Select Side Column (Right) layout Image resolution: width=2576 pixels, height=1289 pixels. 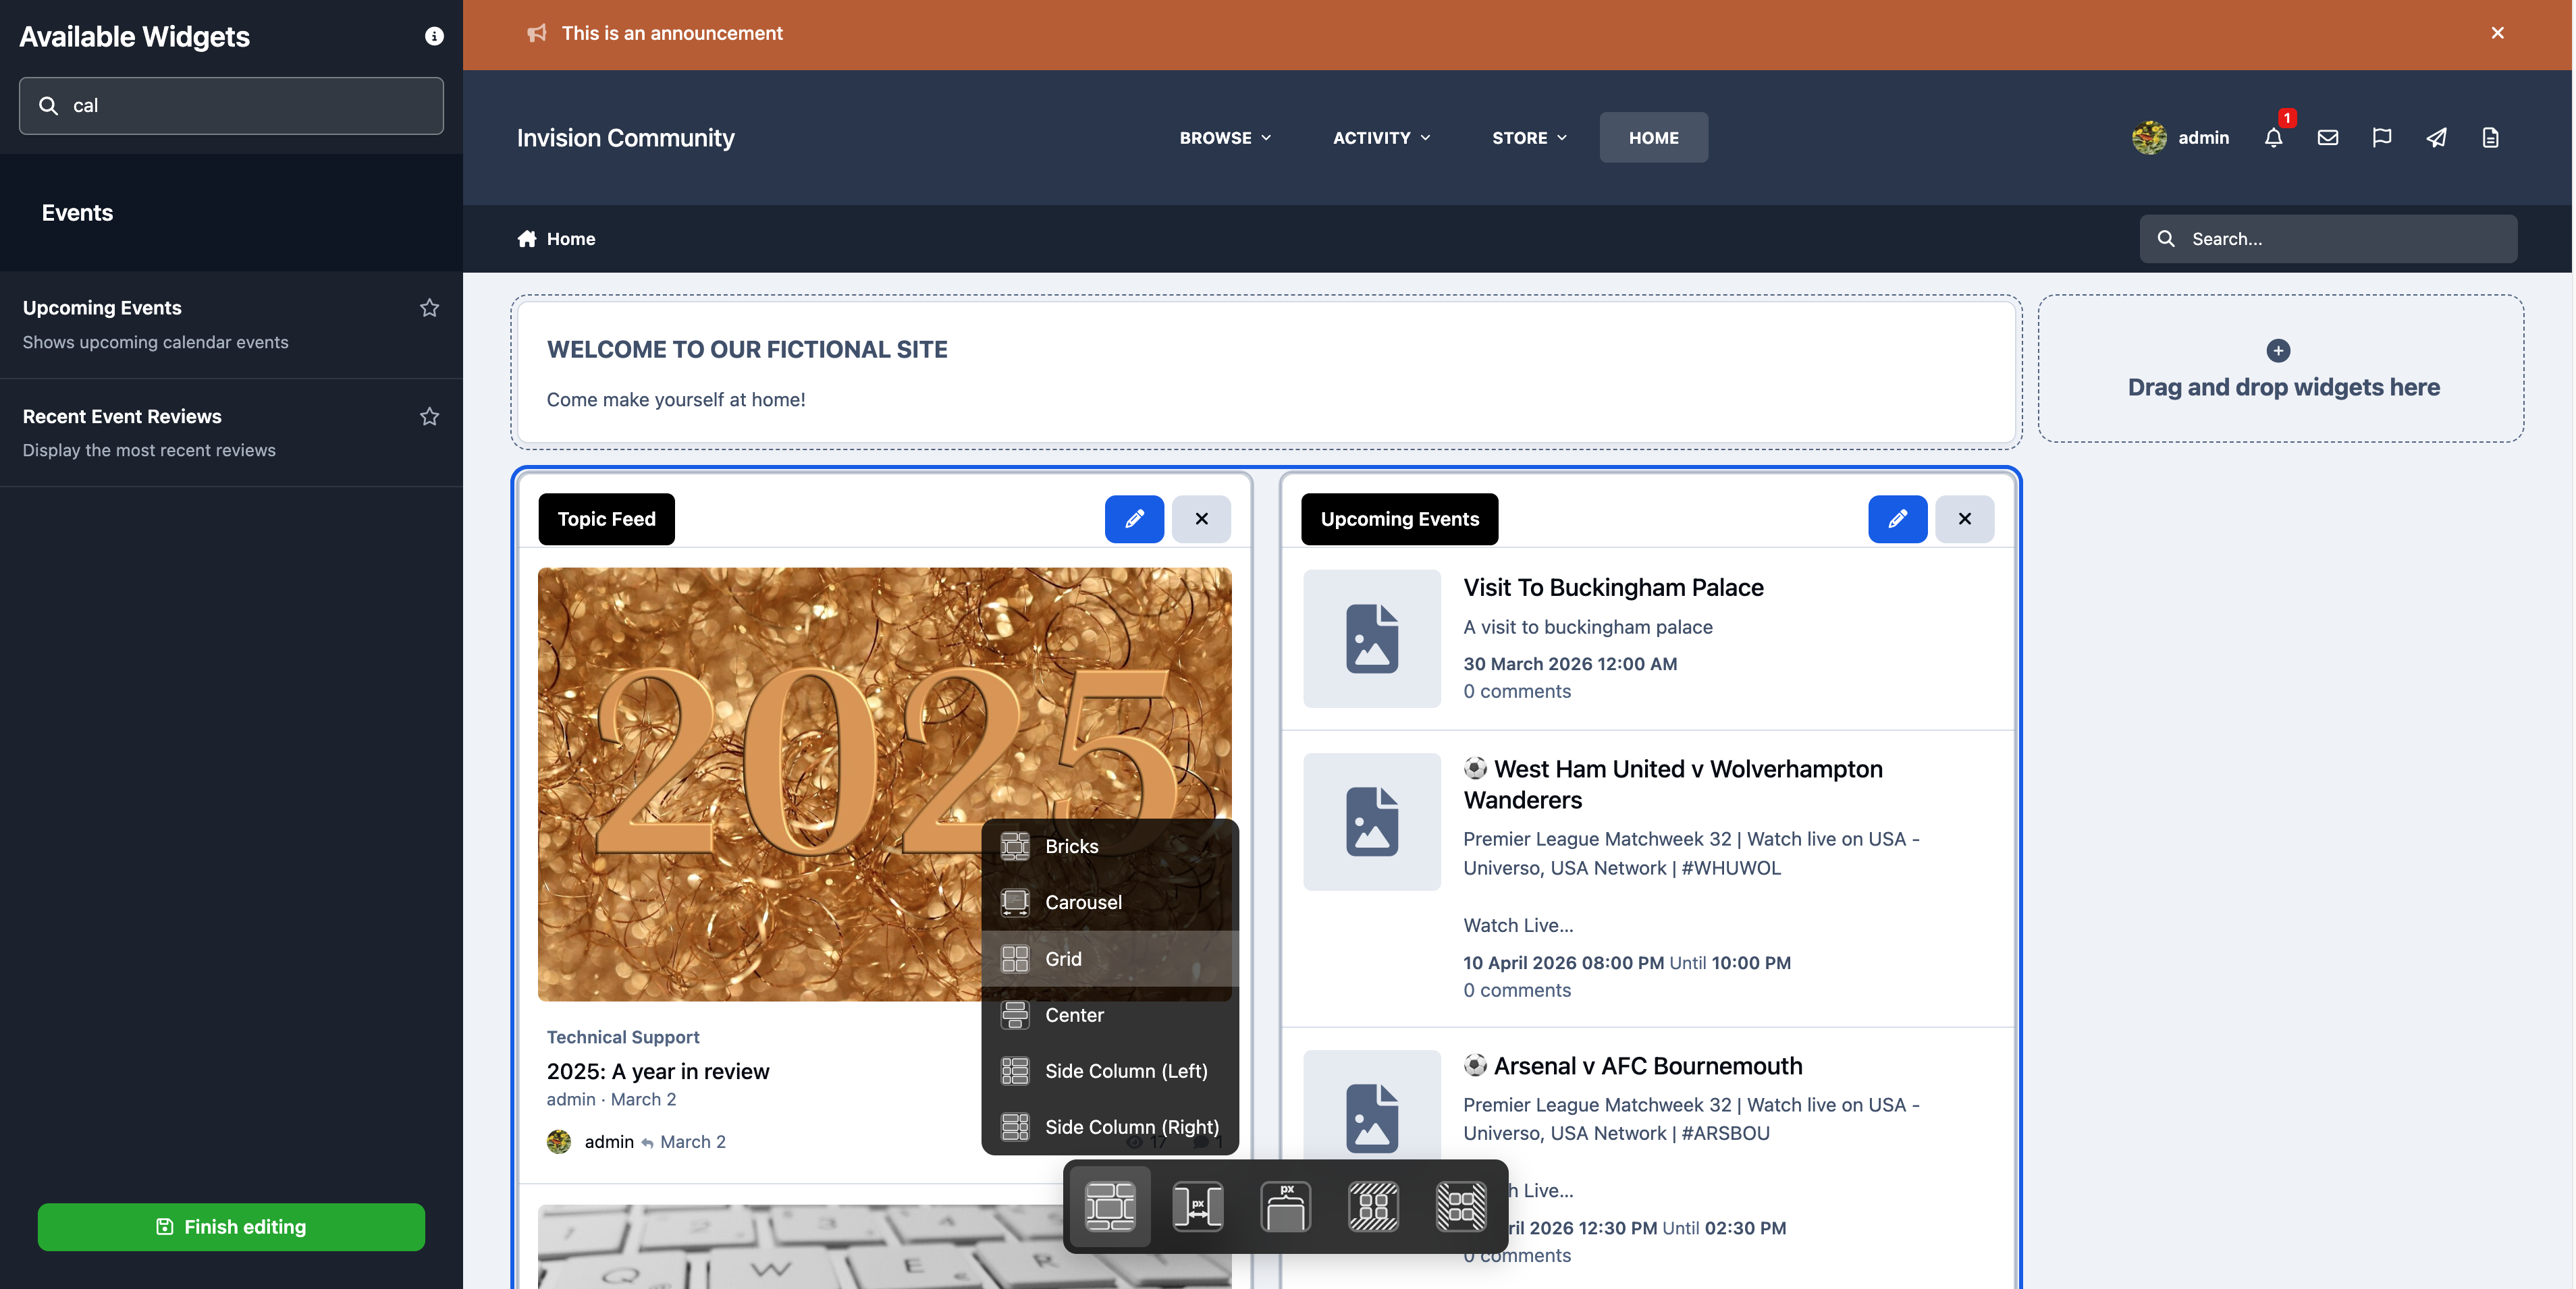(1110, 1127)
